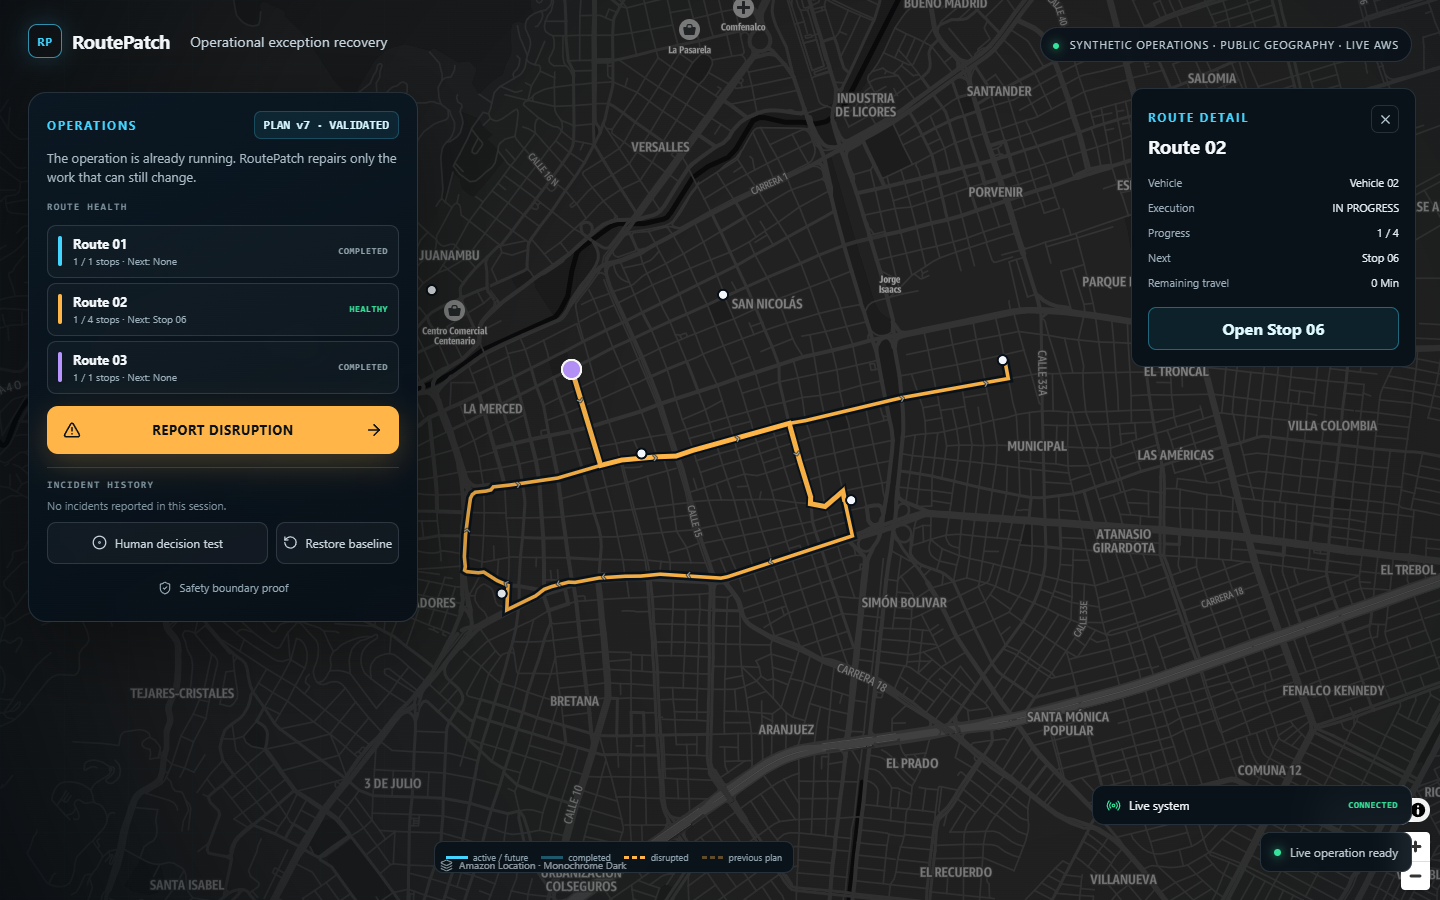1440x900 pixels.
Task: Click the arrow icon on Report Disruption button
Action: point(374,430)
